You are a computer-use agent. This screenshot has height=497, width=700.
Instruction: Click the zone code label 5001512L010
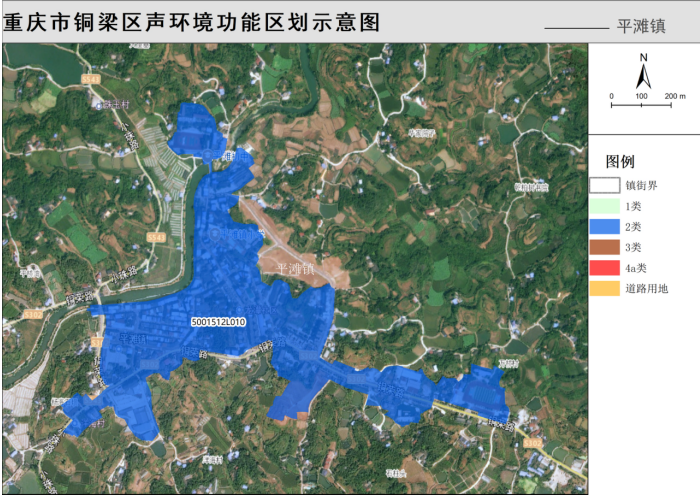[x=218, y=322]
